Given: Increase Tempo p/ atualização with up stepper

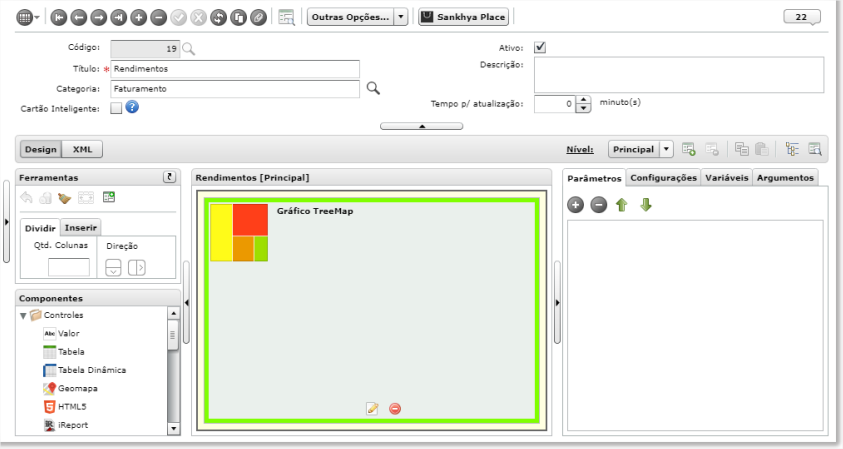Looking at the screenshot, I should [x=583, y=100].
